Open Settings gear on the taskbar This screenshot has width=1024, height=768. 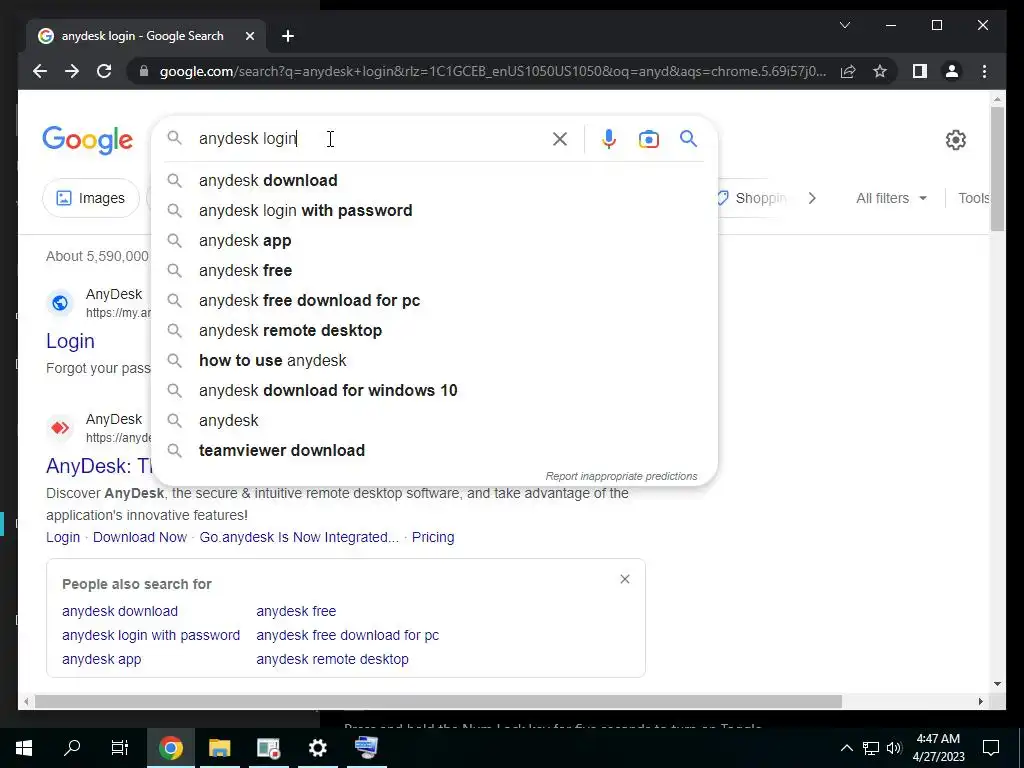point(317,748)
